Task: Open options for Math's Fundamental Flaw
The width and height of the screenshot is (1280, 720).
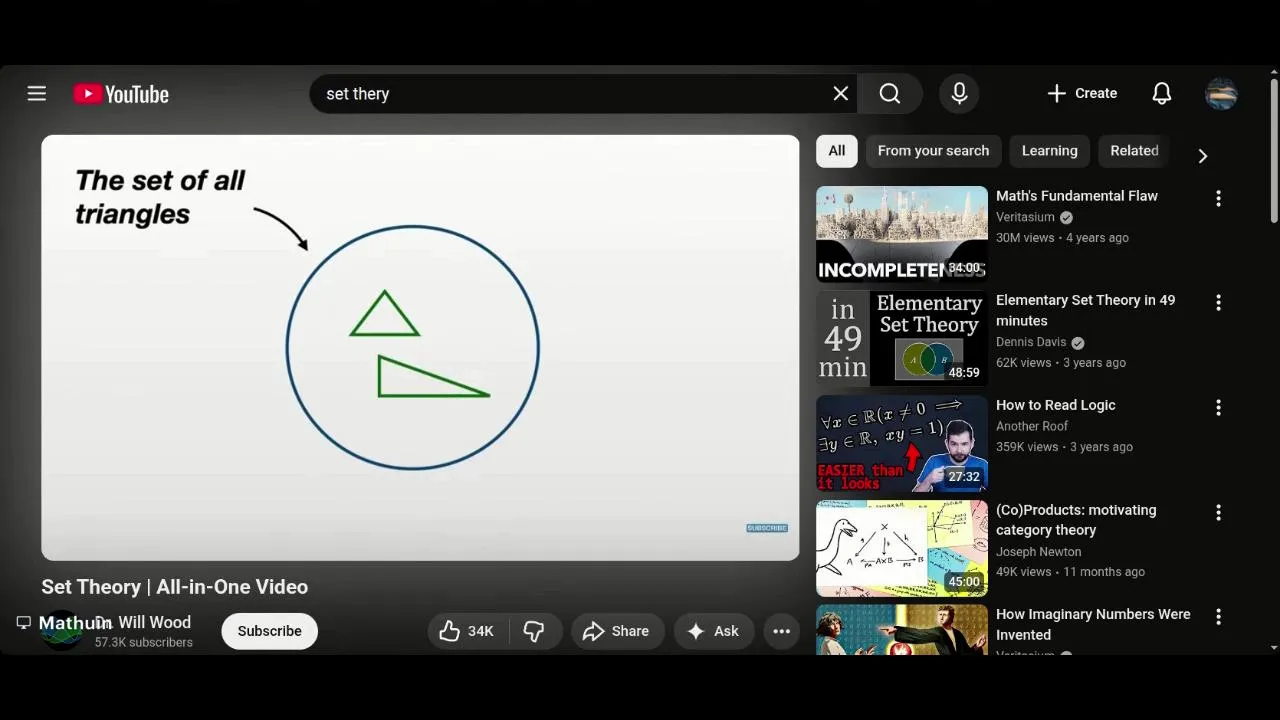Action: [x=1218, y=198]
